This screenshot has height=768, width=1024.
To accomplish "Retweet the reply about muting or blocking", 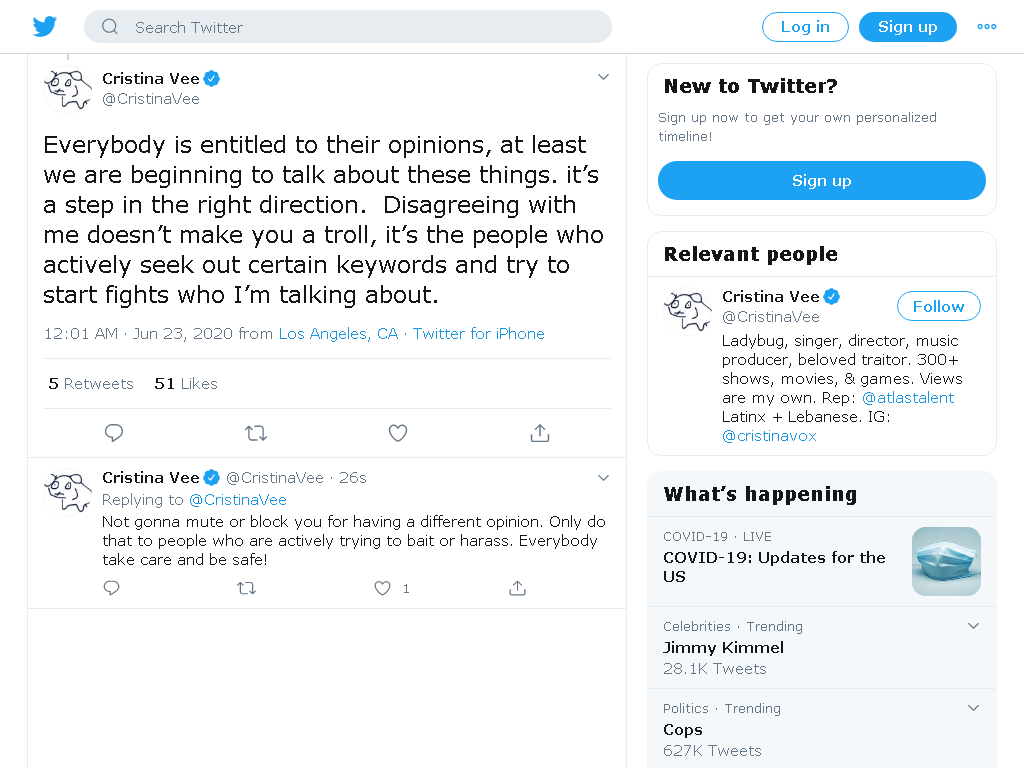I will pos(246,588).
